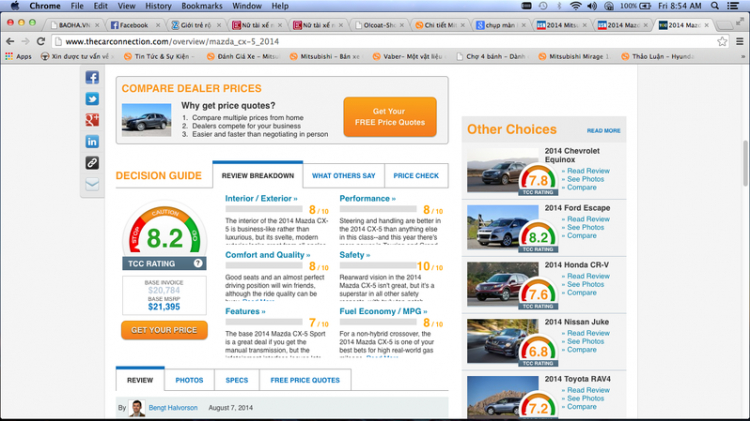This screenshot has height=421, width=750.
Task: Select What Others Say tab
Action: [x=343, y=176]
